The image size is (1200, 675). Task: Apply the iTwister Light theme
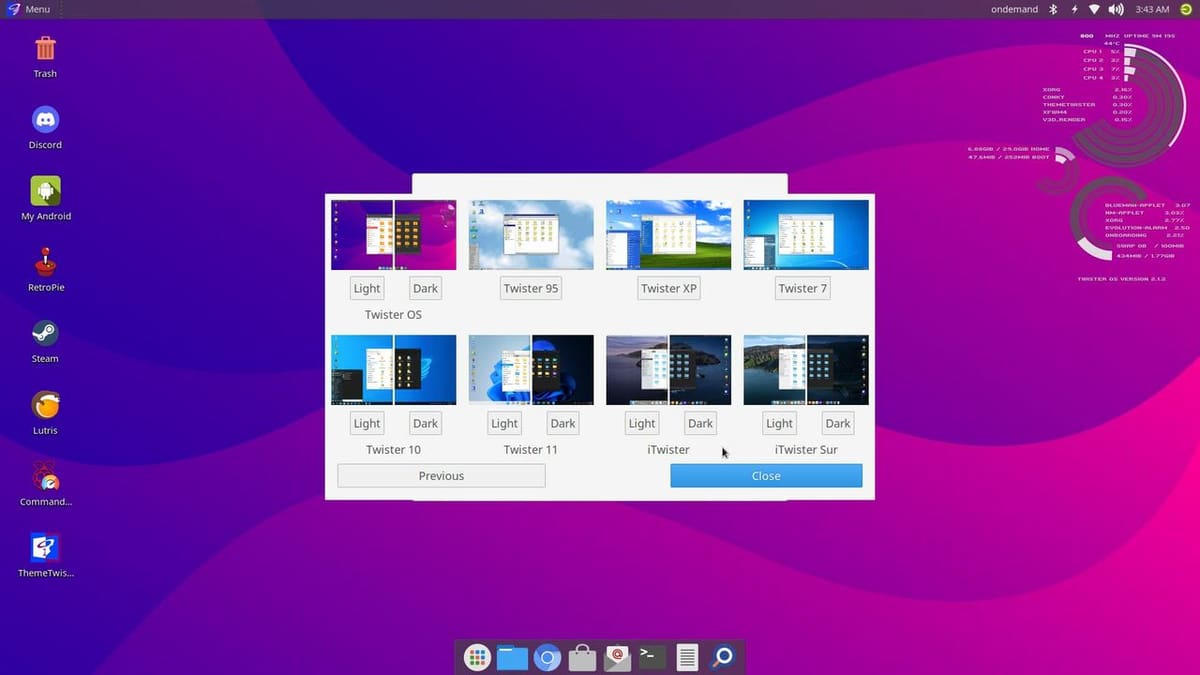coord(642,423)
